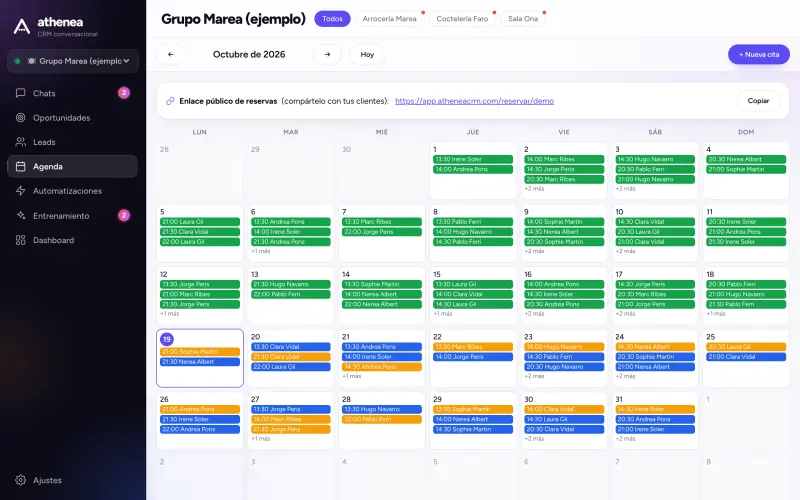The height and width of the screenshot is (500, 800).
Task: Open Entrenamiento sparkle icon
Action: pos(20,215)
